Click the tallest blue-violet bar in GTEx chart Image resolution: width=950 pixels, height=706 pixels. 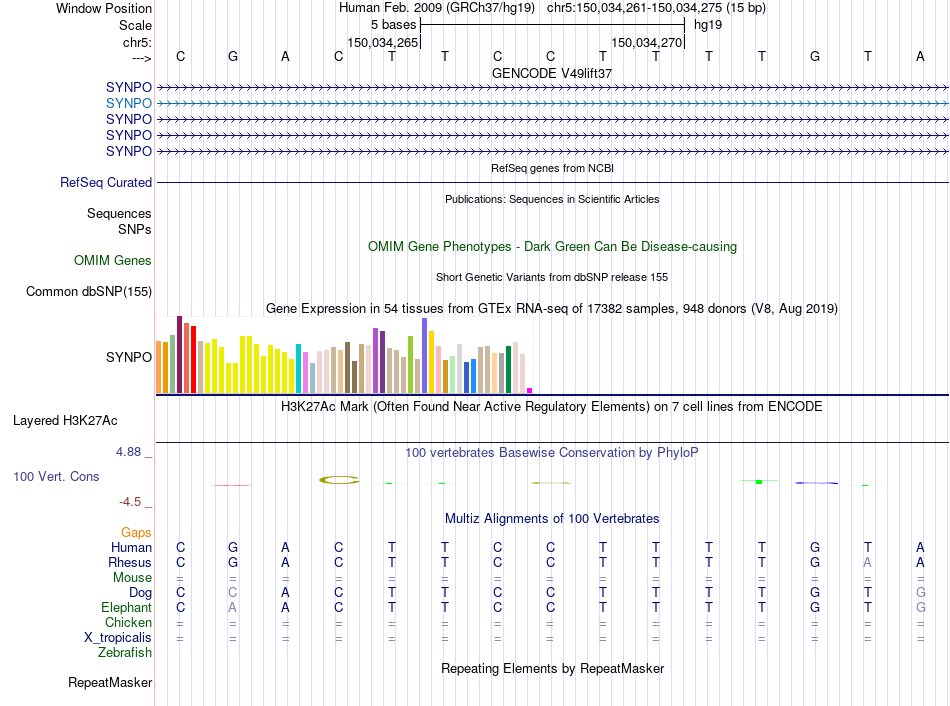(x=425, y=356)
